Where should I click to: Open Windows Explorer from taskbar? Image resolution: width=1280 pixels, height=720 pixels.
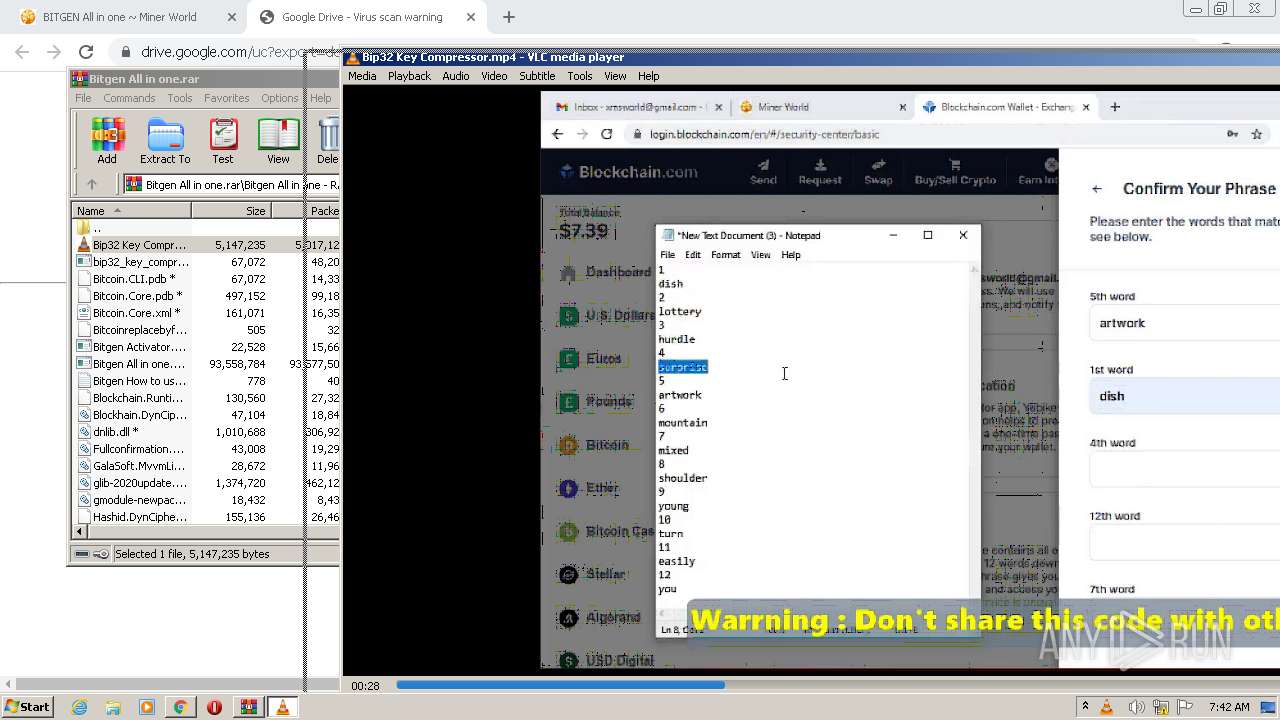pos(113,707)
